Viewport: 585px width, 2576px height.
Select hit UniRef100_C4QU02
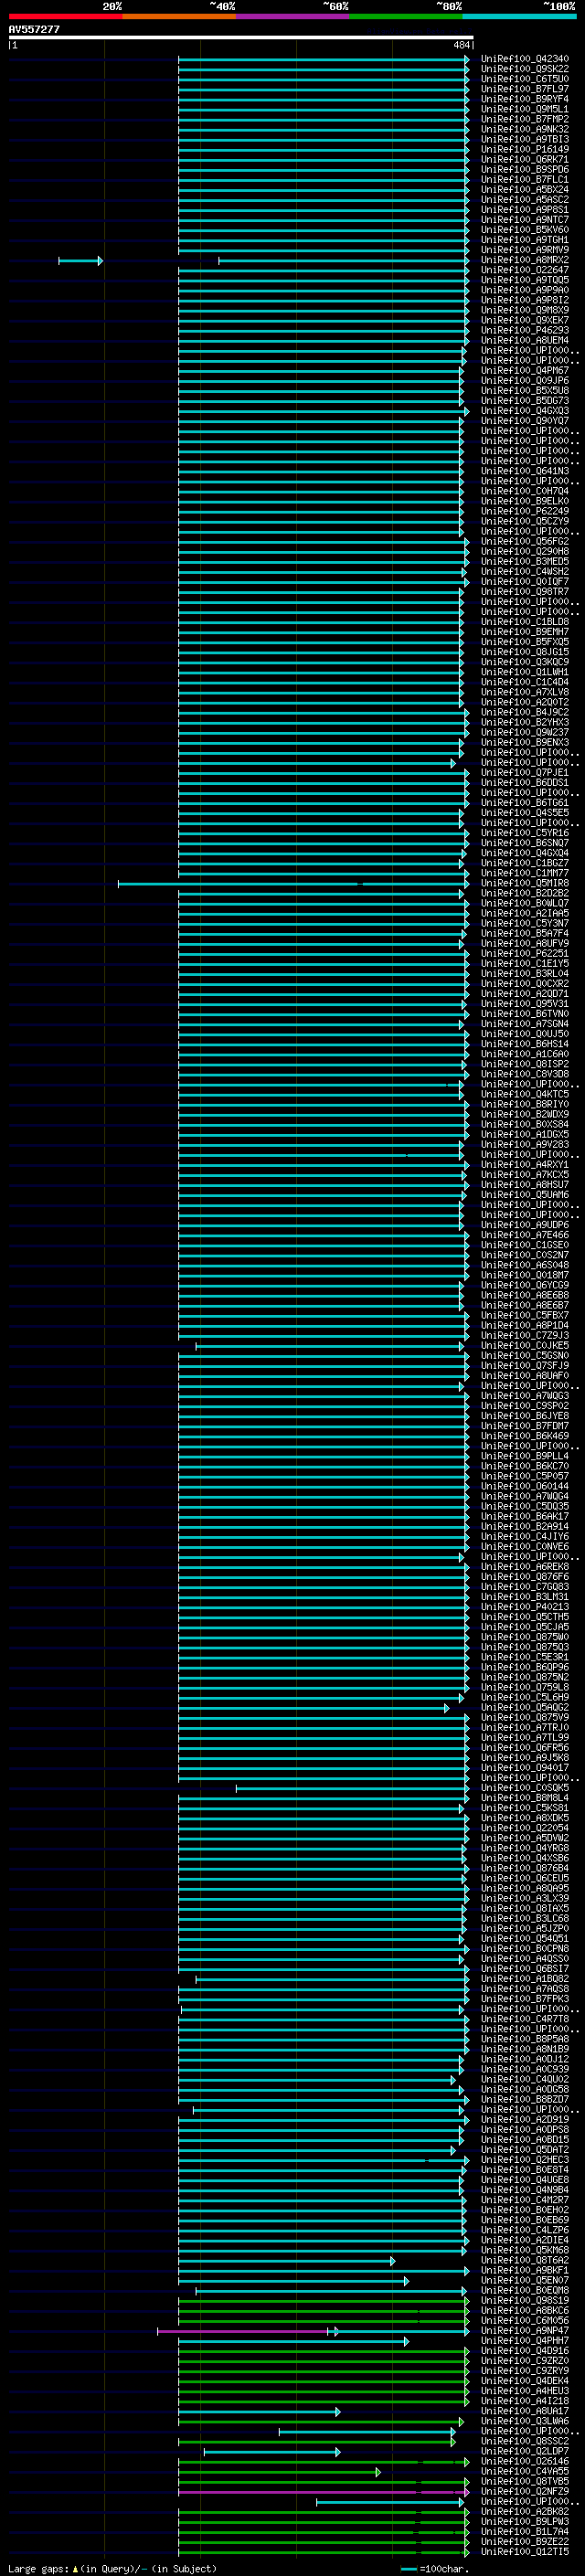tap(524, 2080)
